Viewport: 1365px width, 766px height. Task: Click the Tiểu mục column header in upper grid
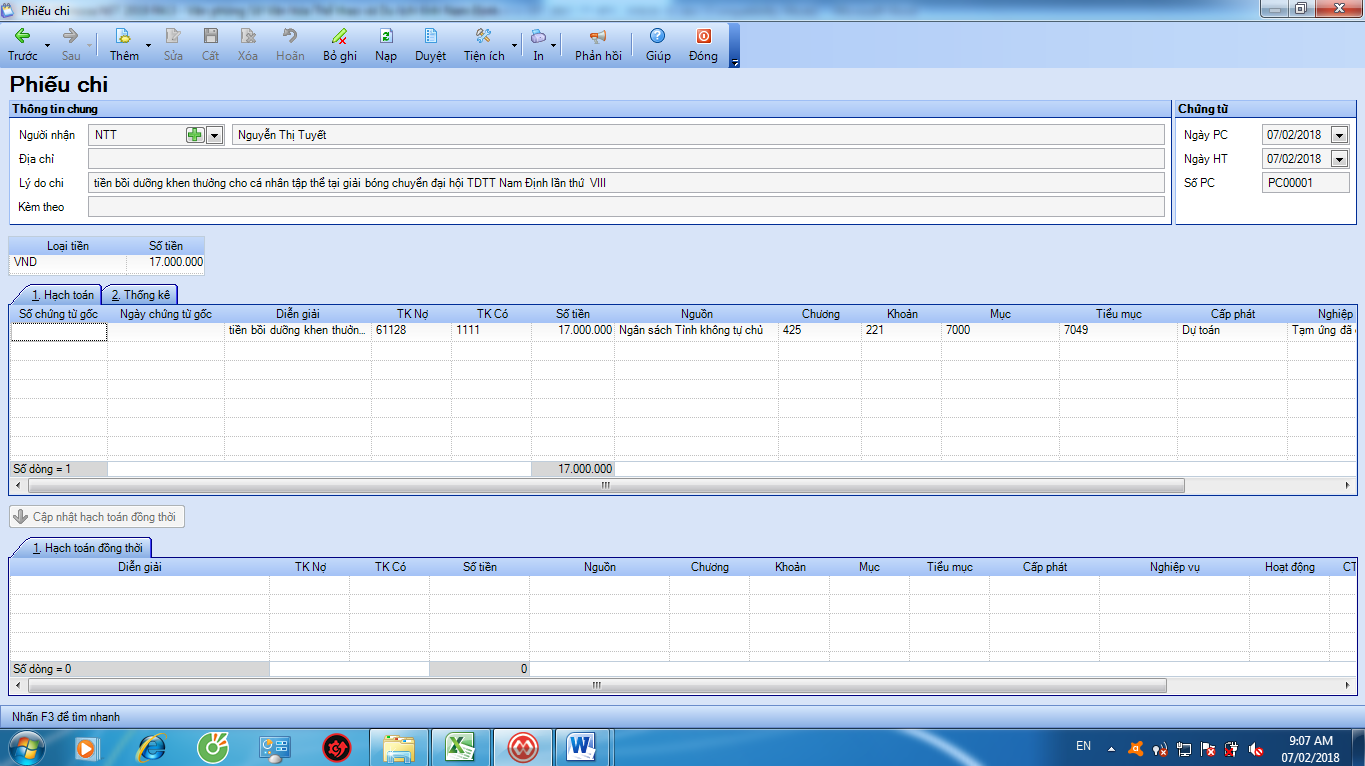(x=1118, y=314)
